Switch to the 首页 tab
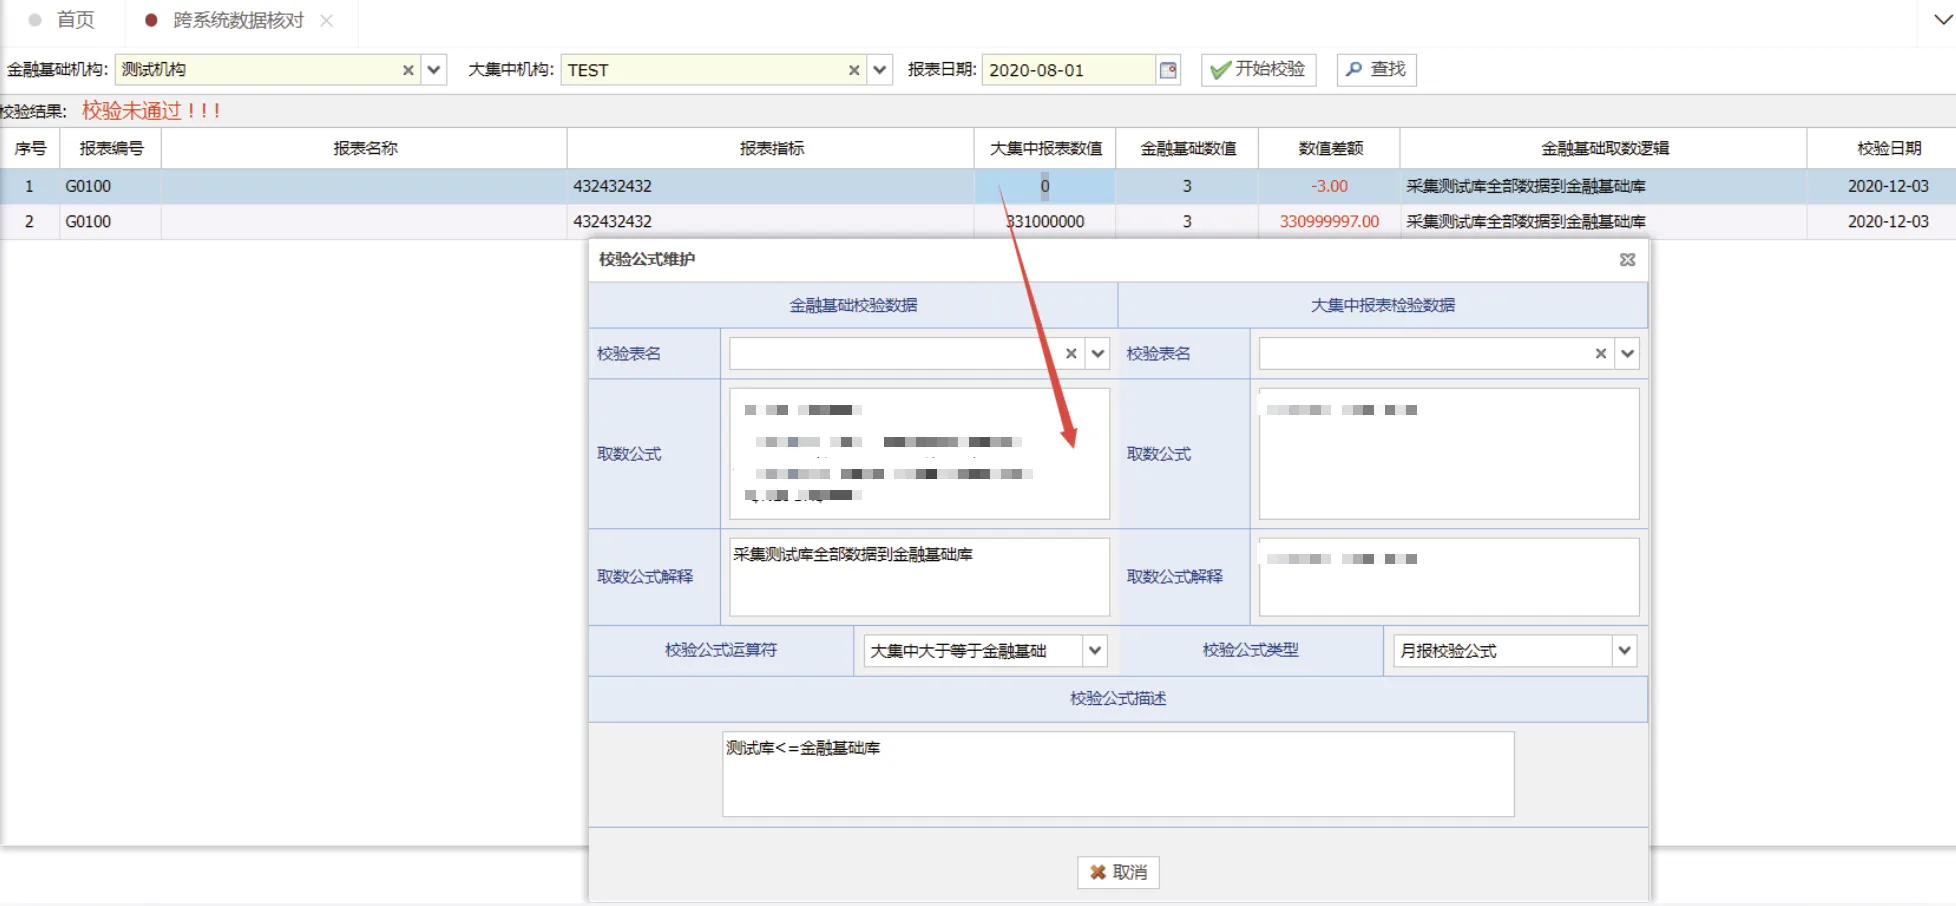The width and height of the screenshot is (1956, 906). coord(74,20)
